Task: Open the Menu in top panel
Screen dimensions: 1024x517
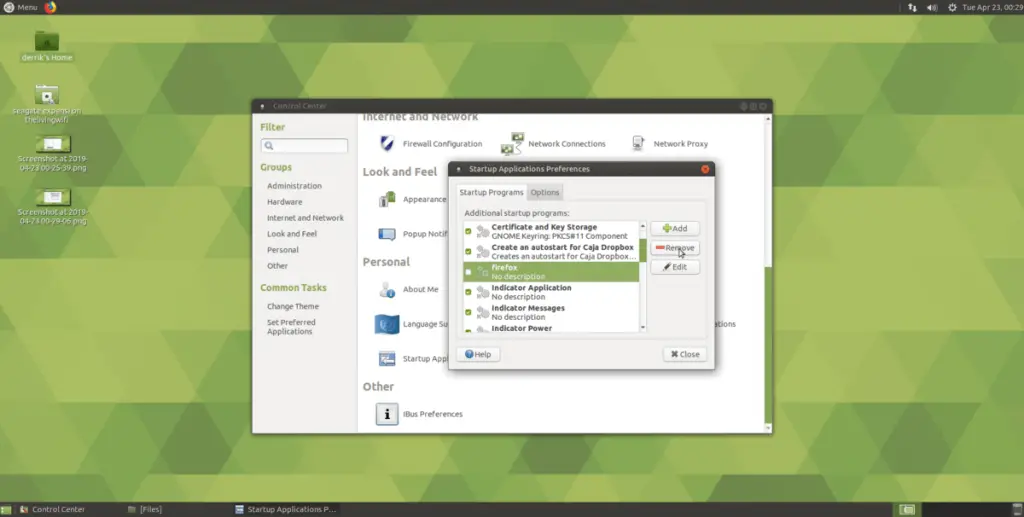Action: click(20, 7)
